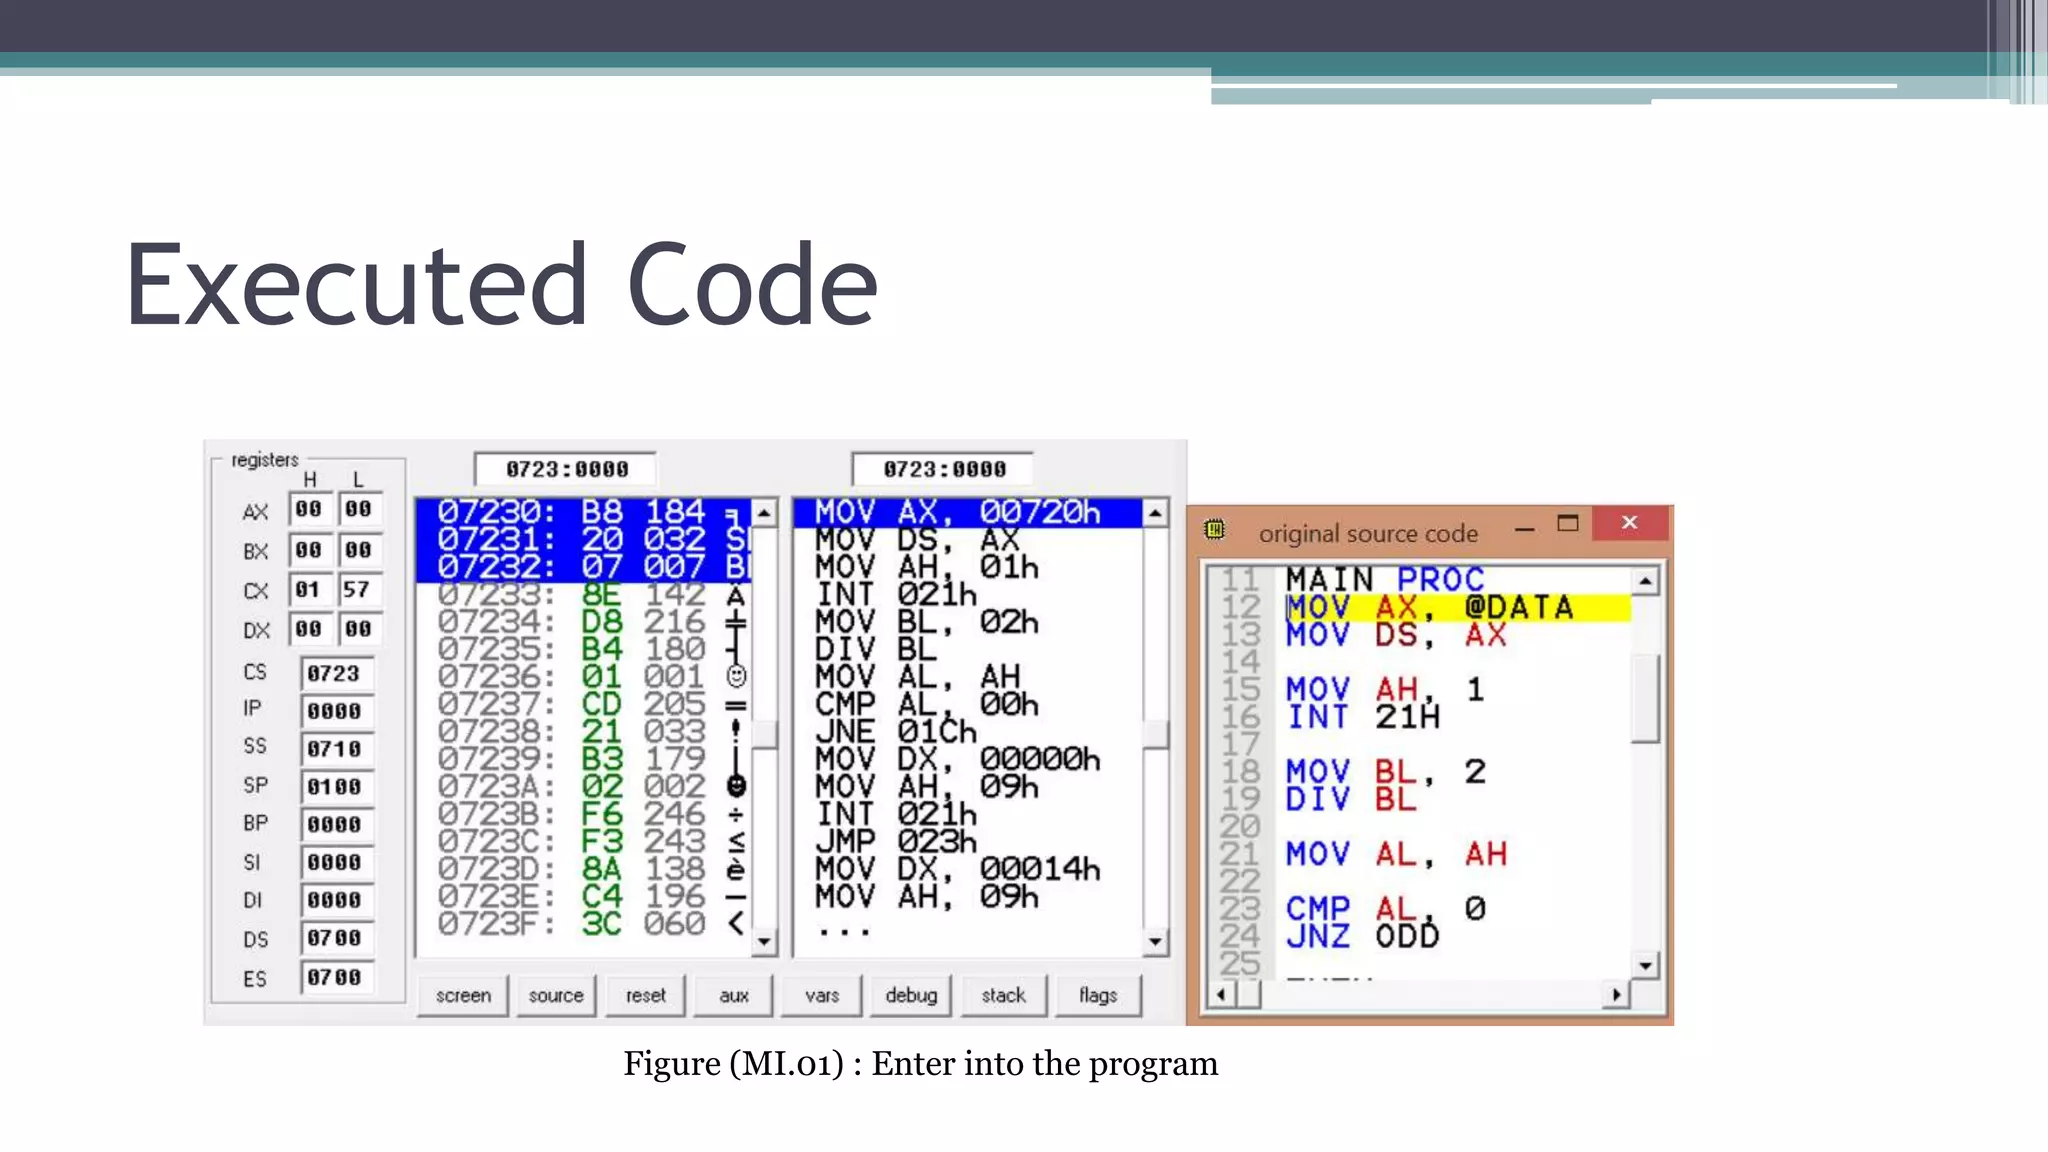This screenshot has height=1152, width=2048.
Task: Select disassembly line JNE 01Ch
Action: click(967, 731)
